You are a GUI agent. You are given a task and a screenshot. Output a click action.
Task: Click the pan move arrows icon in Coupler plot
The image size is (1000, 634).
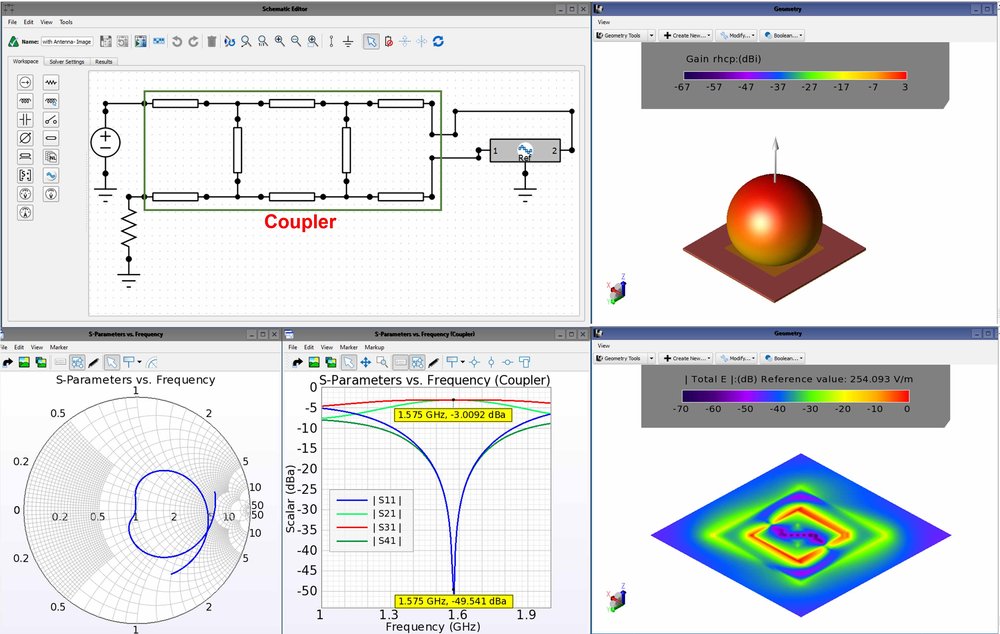pyautogui.click(x=365, y=362)
